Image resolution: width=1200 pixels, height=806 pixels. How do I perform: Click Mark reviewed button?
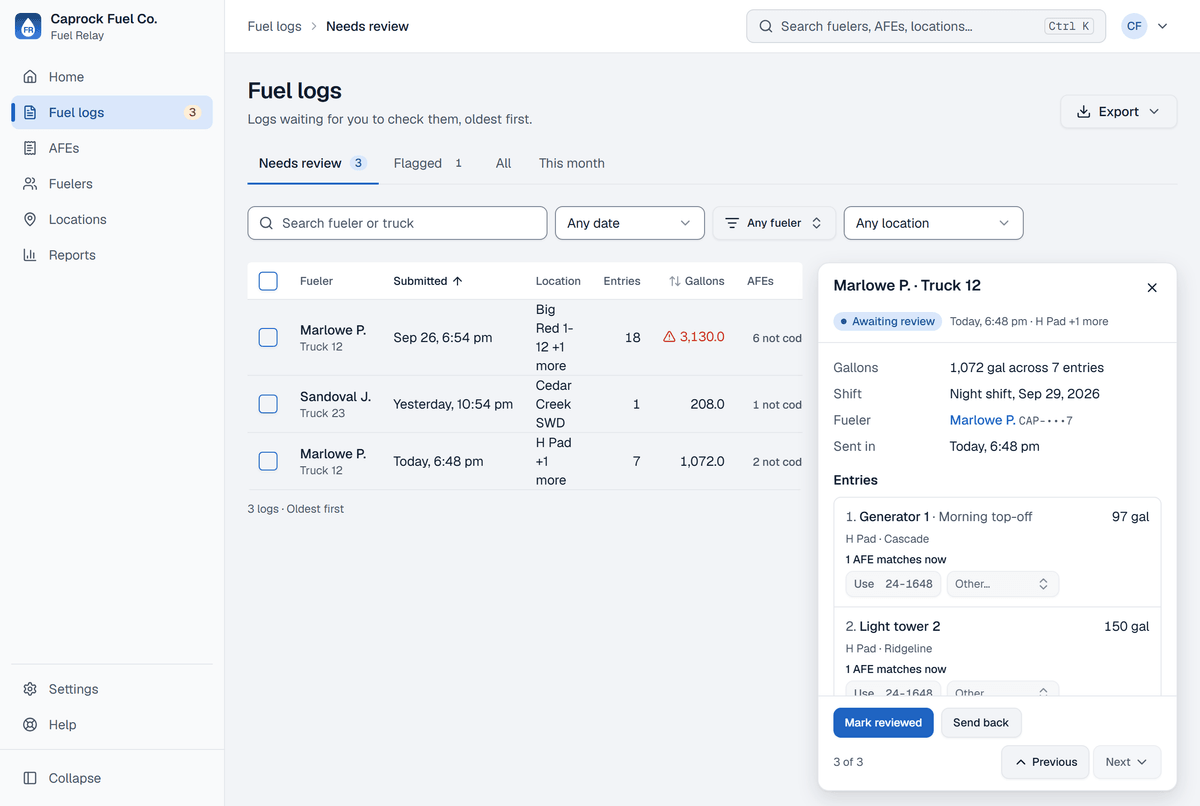(883, 723)
